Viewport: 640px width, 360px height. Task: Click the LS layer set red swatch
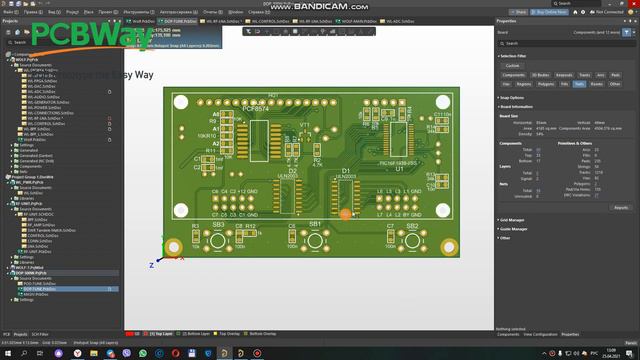click(129, 334)
